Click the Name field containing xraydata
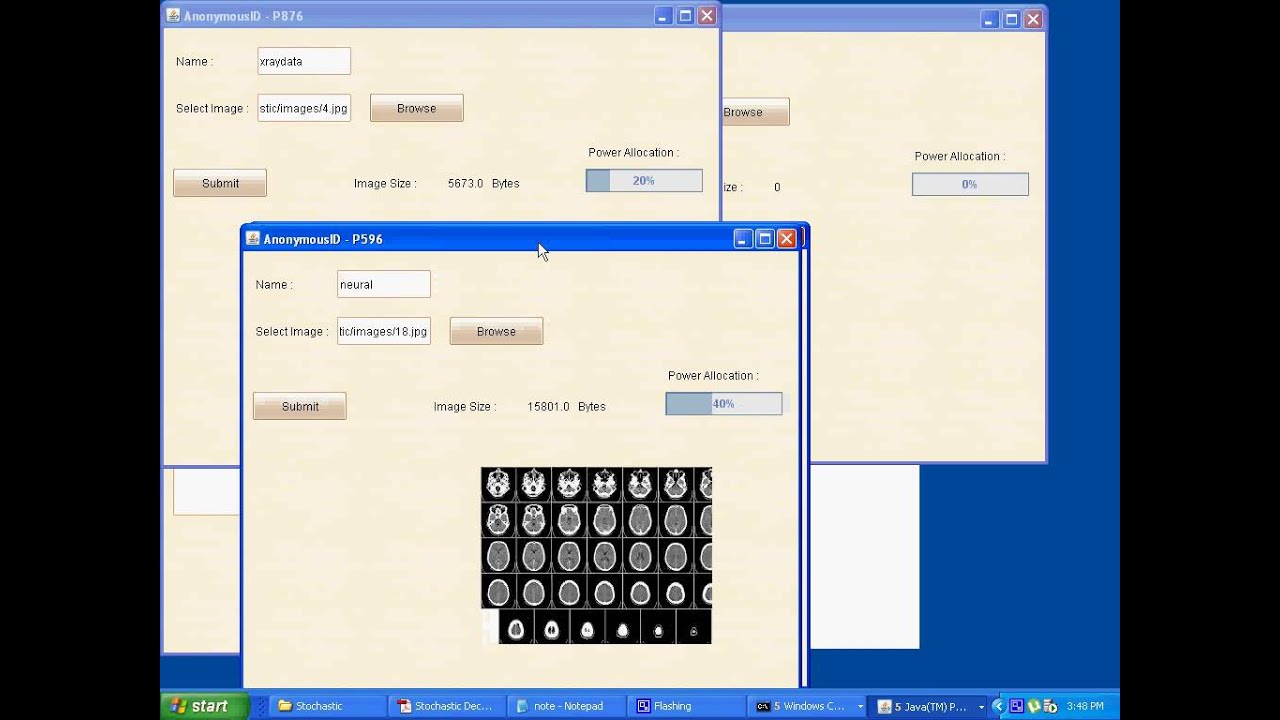 (304, 61)
